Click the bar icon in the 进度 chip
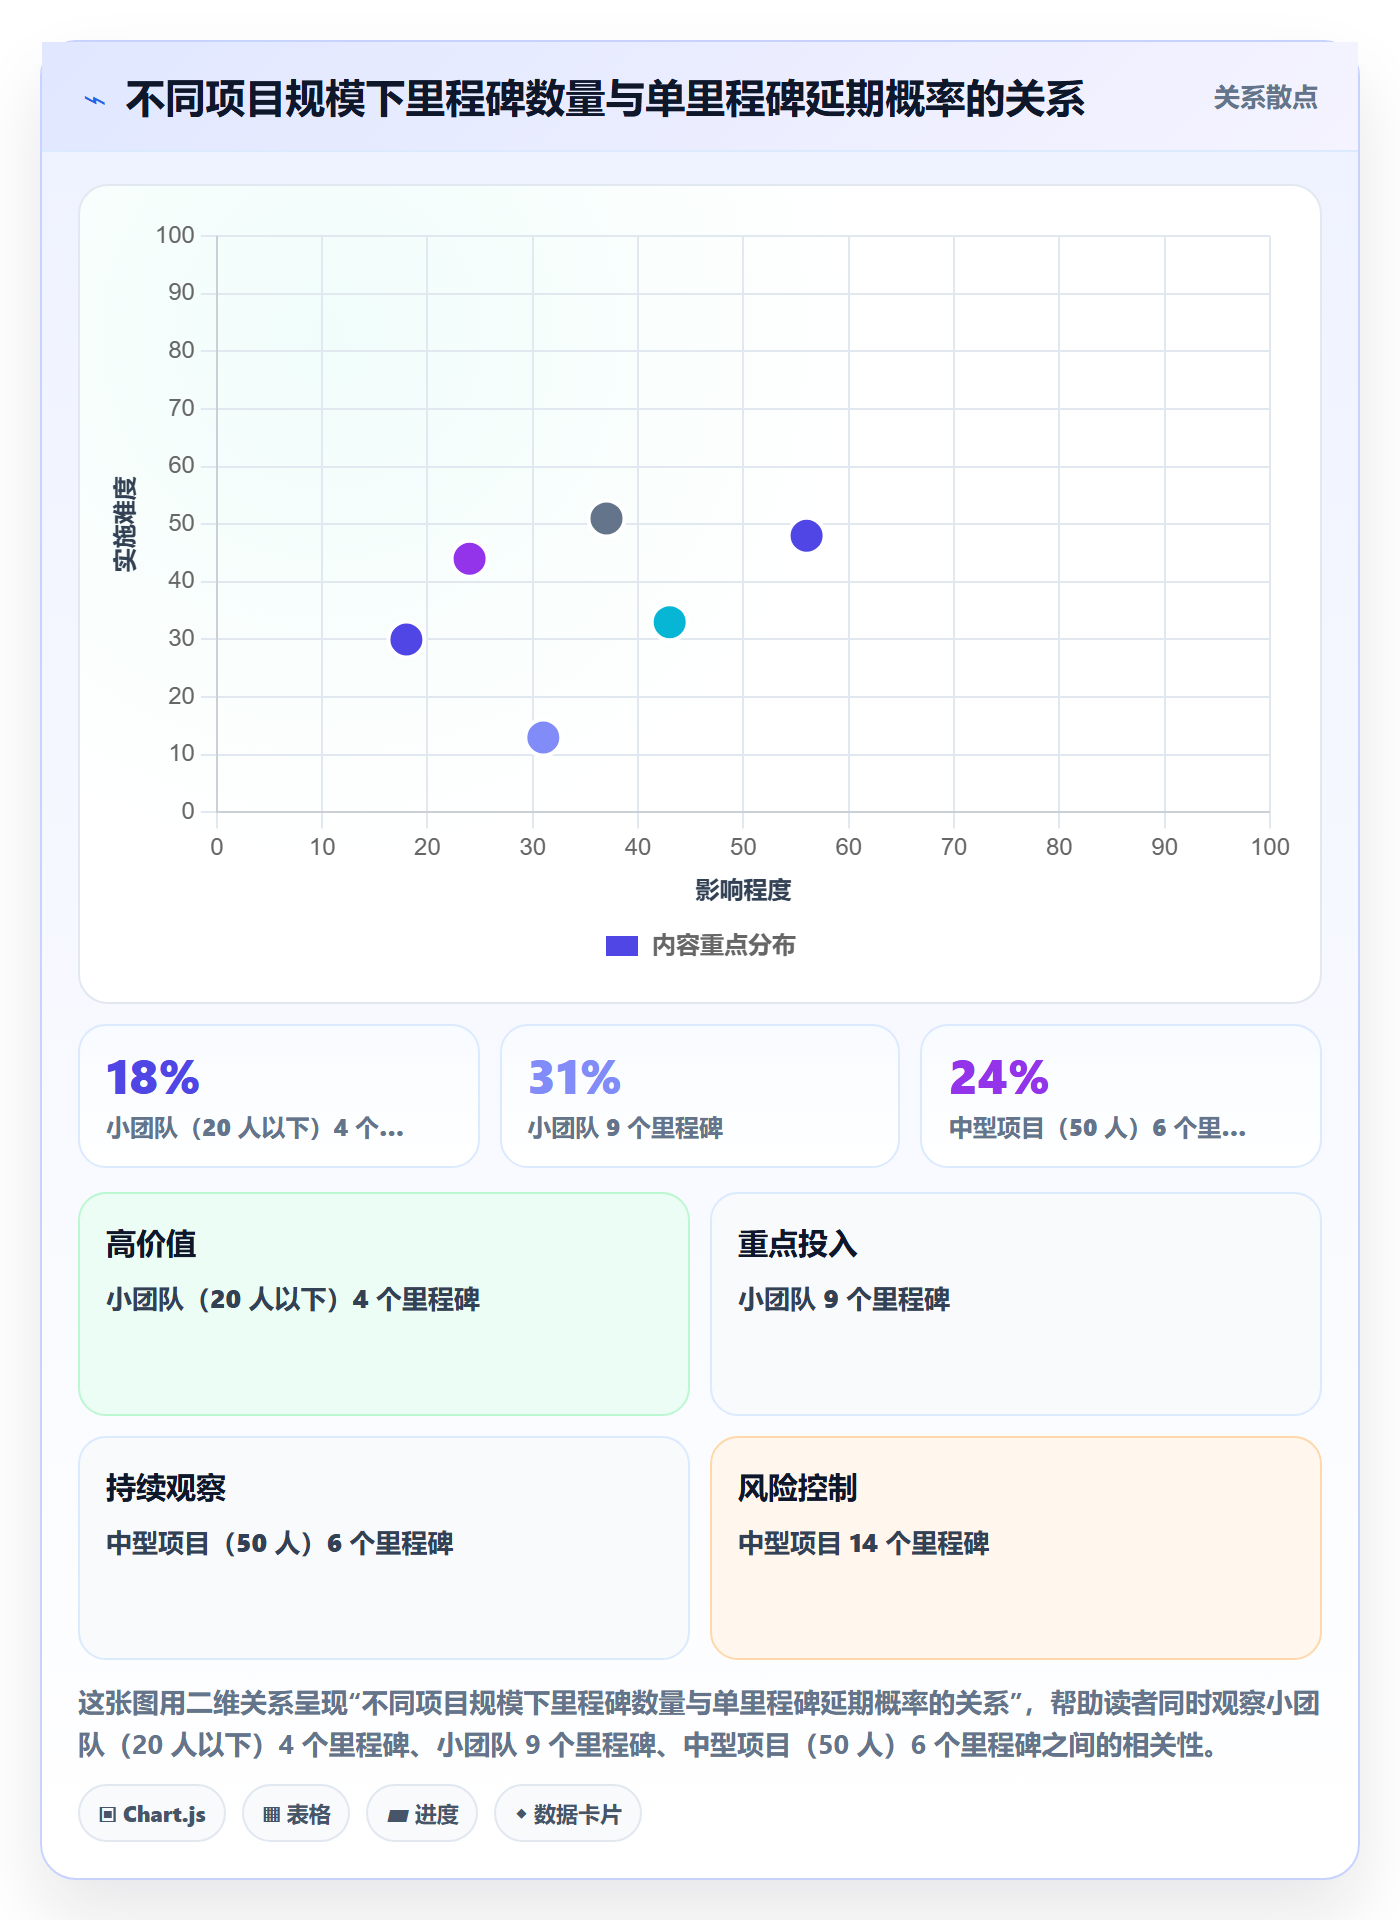 tap(398, 1816)
